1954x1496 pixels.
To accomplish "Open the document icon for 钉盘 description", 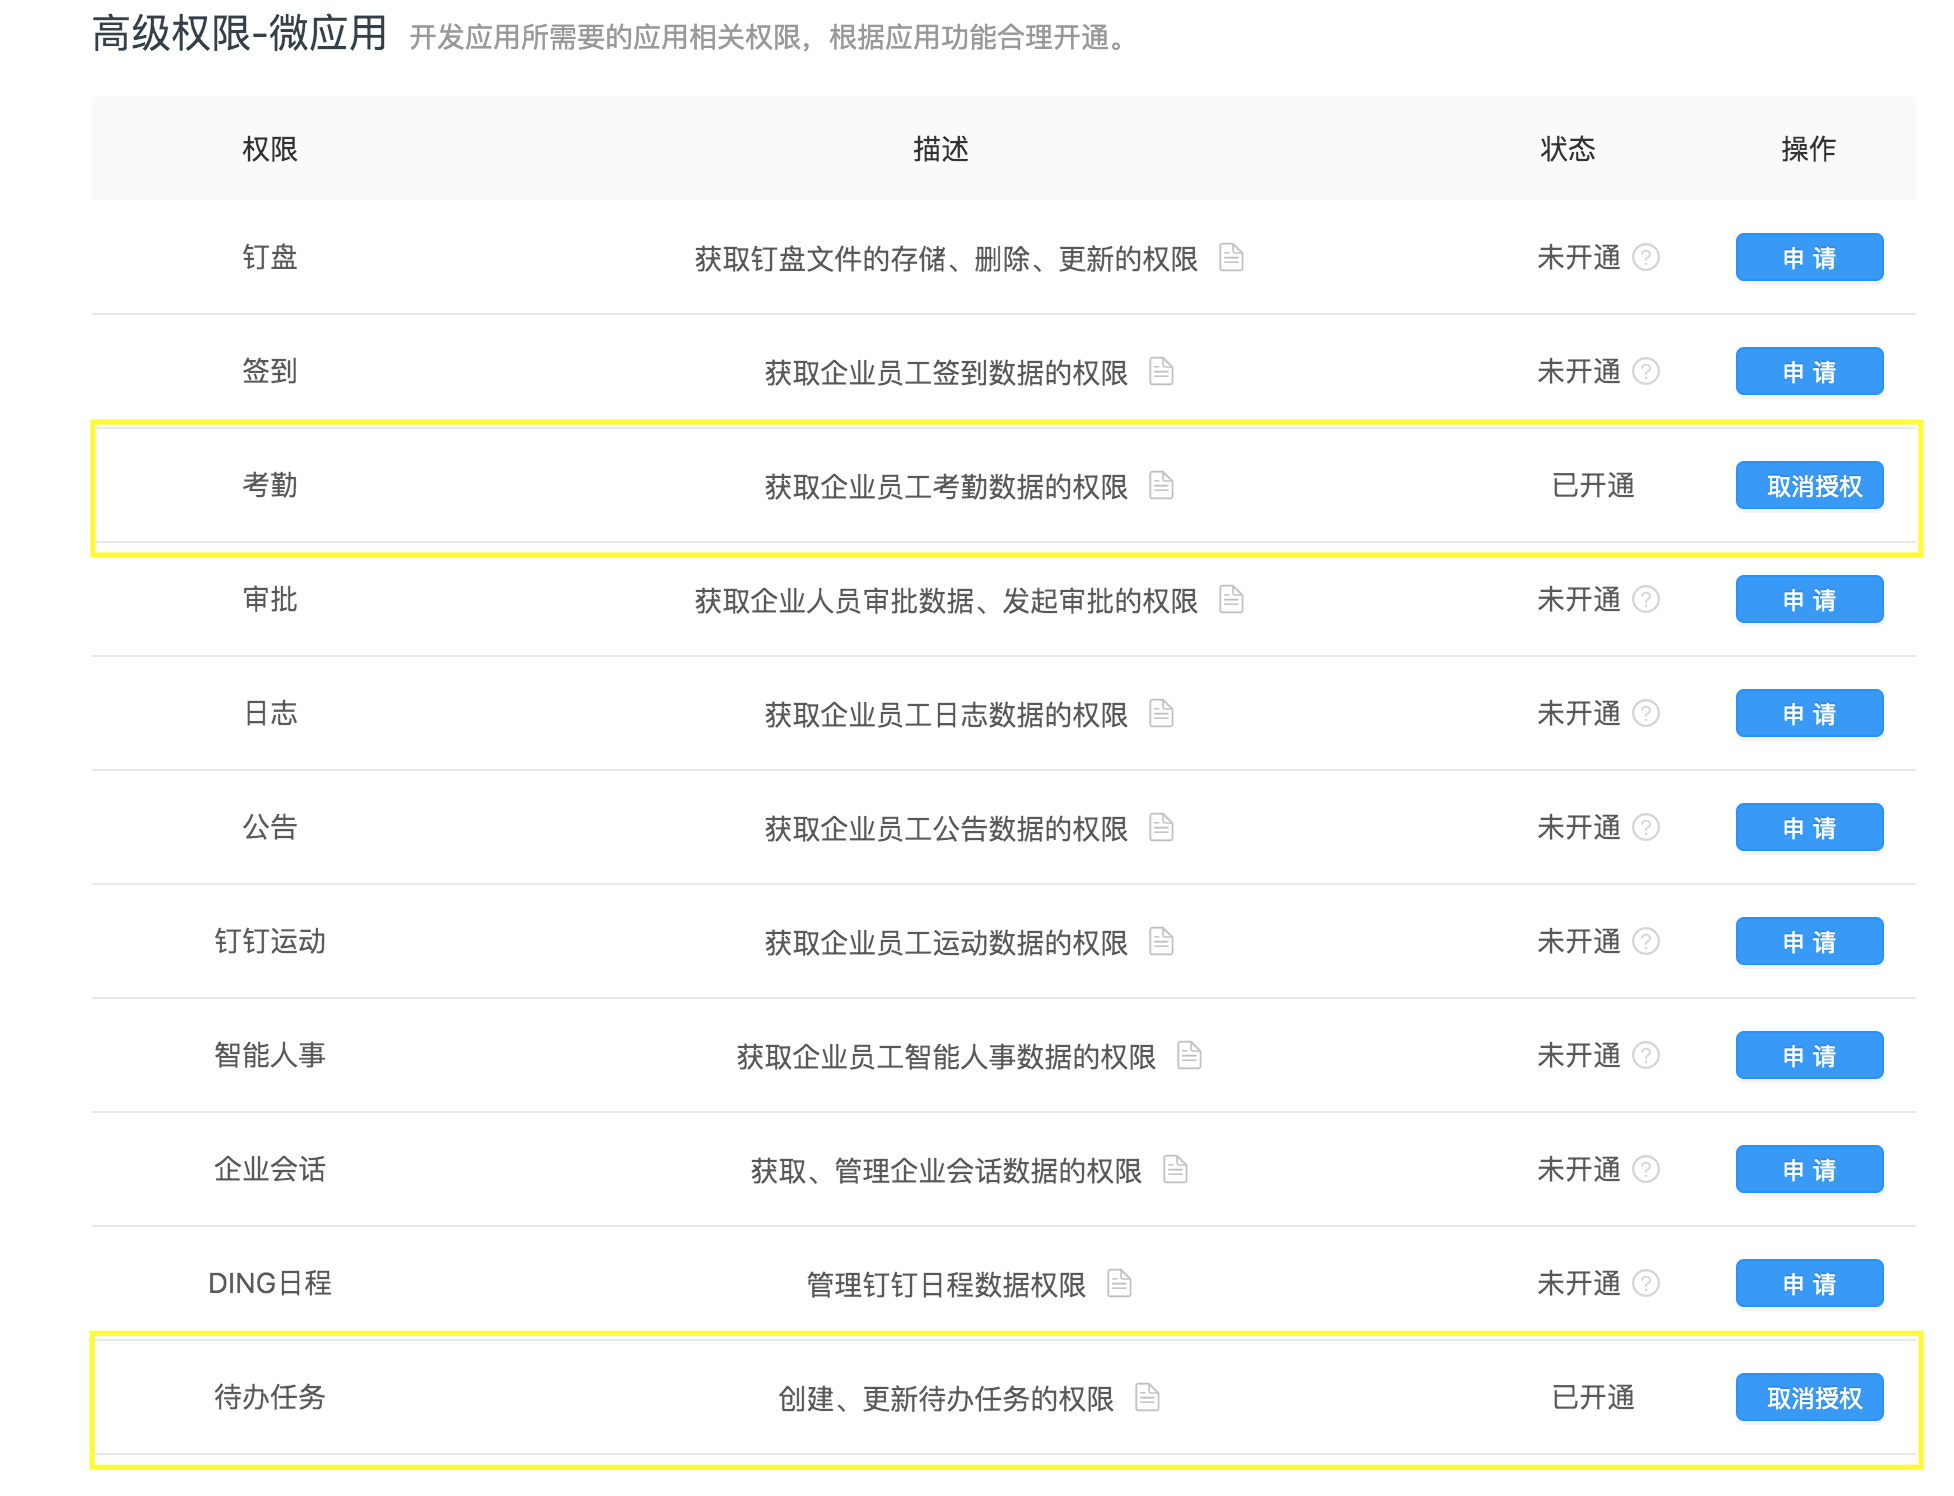I will click(1231, 258).
